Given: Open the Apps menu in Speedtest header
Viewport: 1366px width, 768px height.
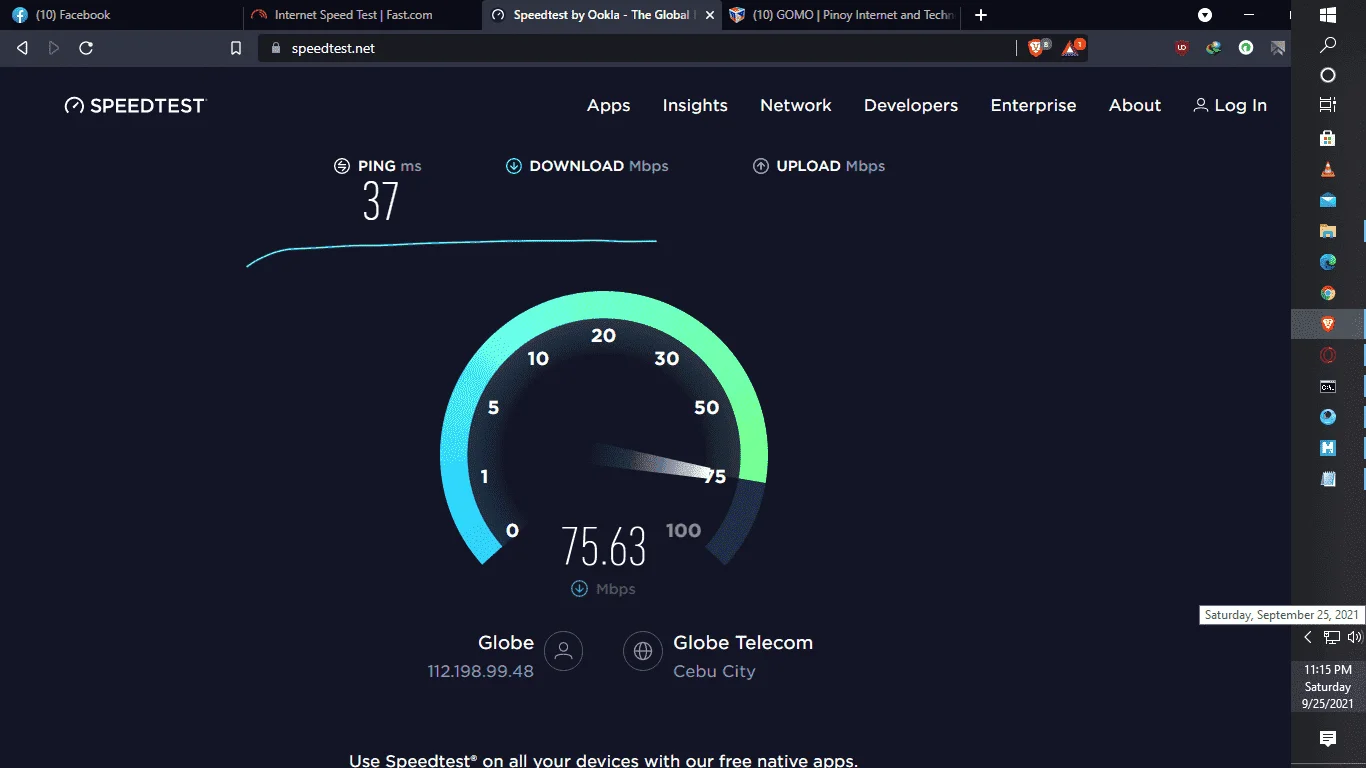Looking at the screenshot, I should [x=608, y=105].
